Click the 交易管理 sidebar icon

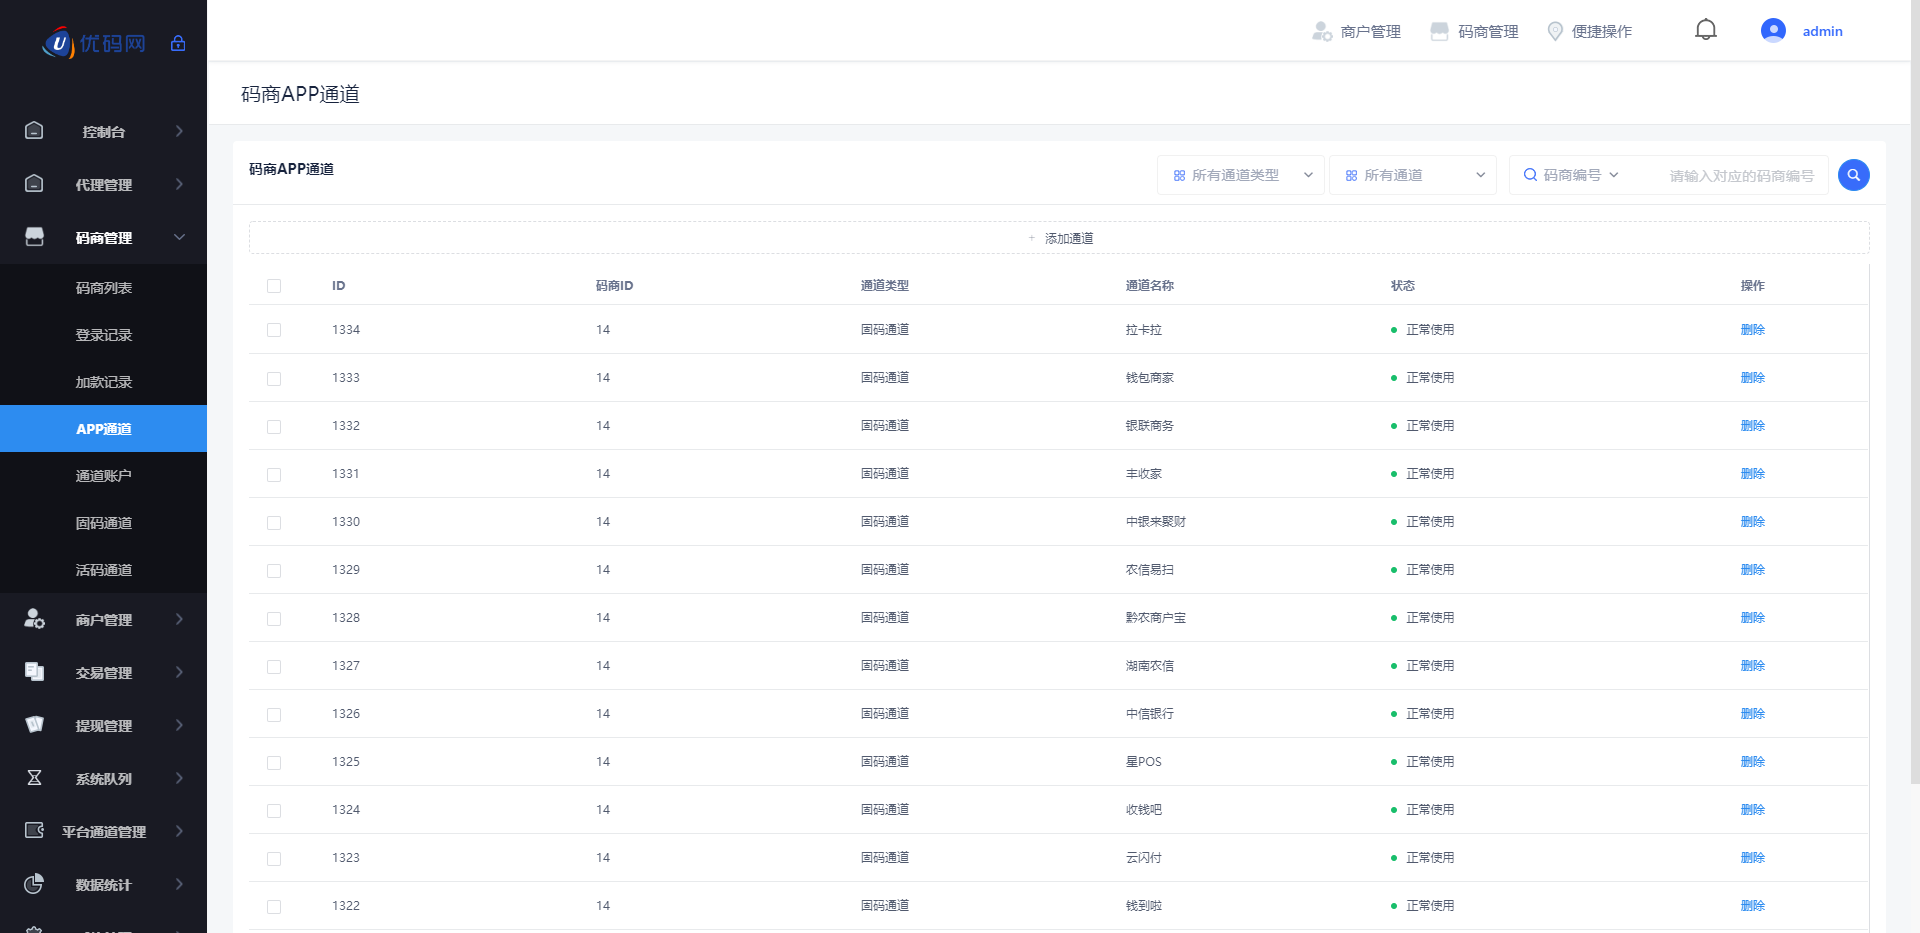click(34, 672)
